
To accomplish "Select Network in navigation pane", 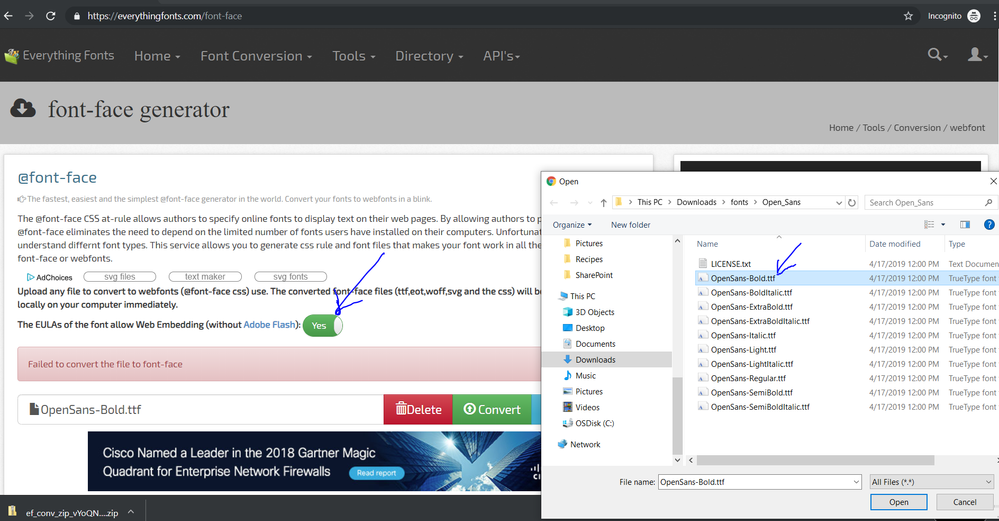I will 579,445.
